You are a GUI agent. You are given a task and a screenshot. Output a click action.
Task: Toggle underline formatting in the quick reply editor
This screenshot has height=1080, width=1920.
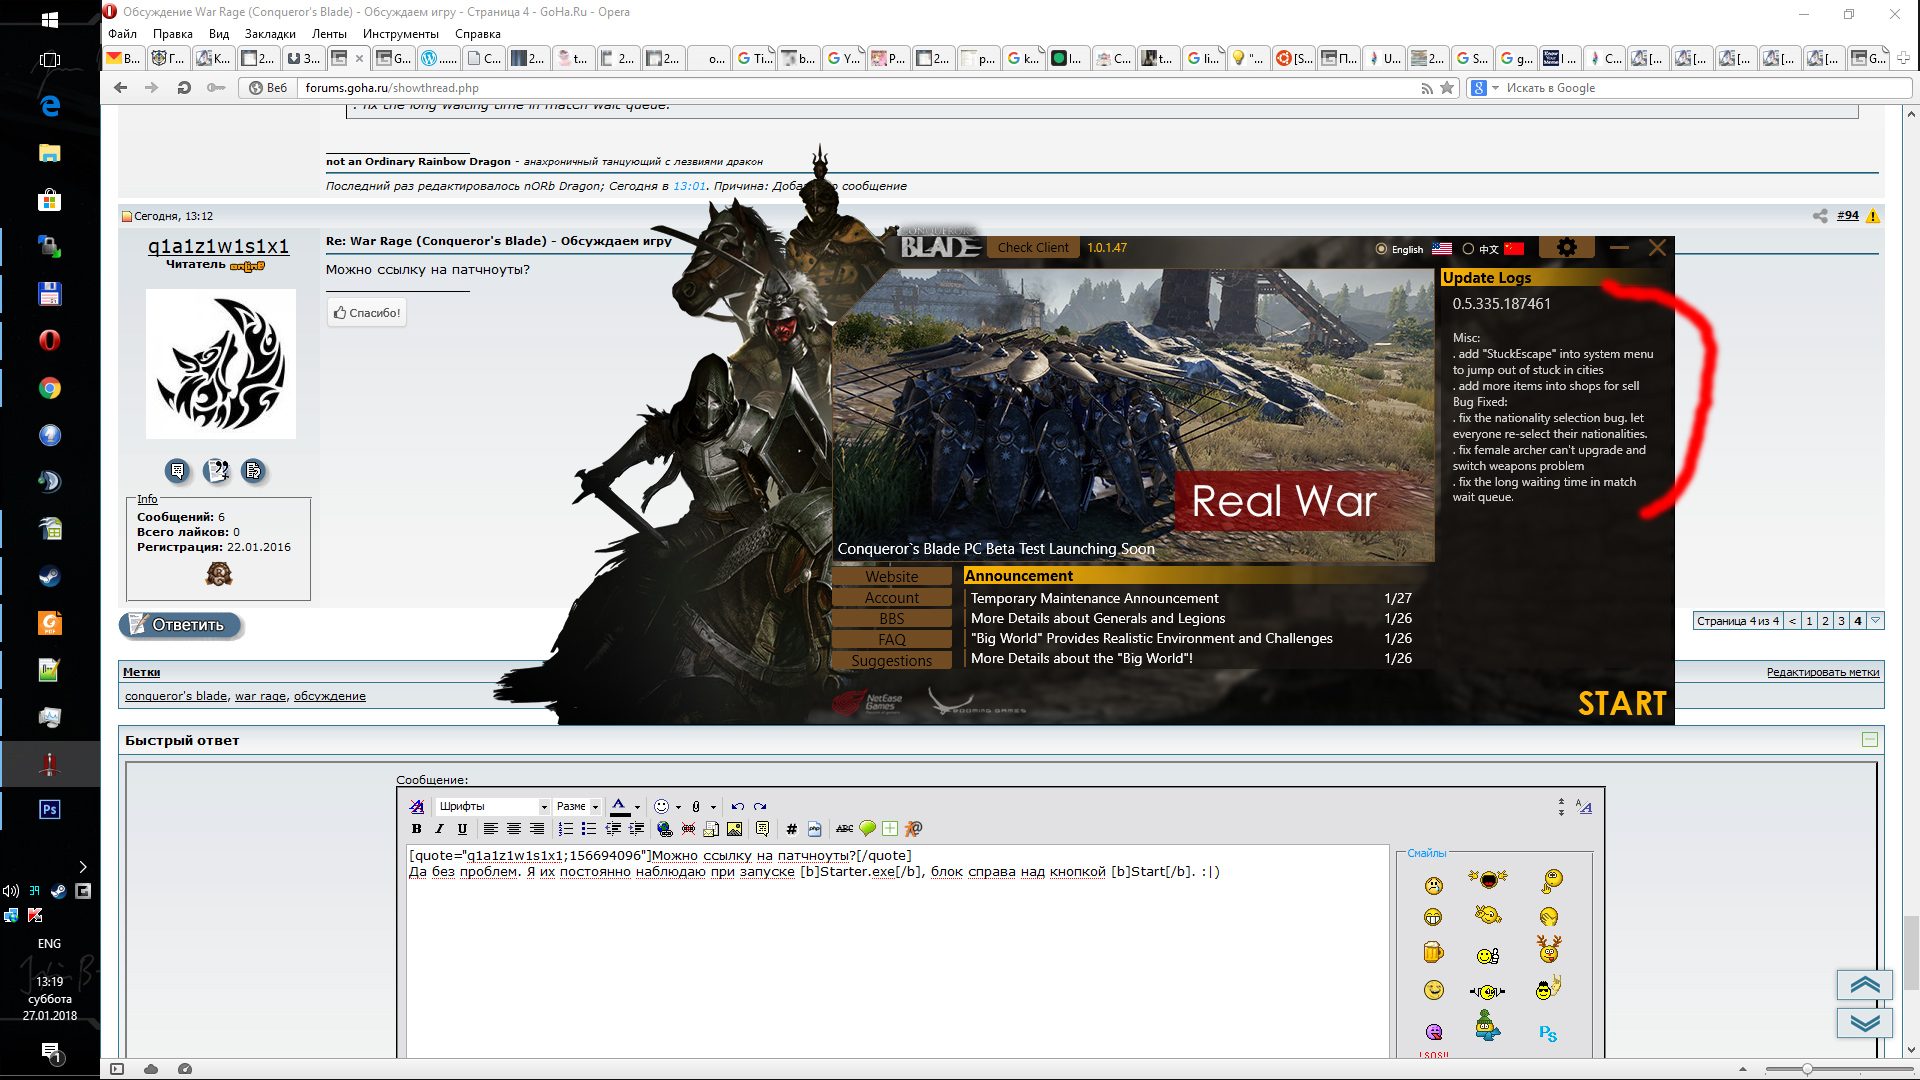[462, 829]
